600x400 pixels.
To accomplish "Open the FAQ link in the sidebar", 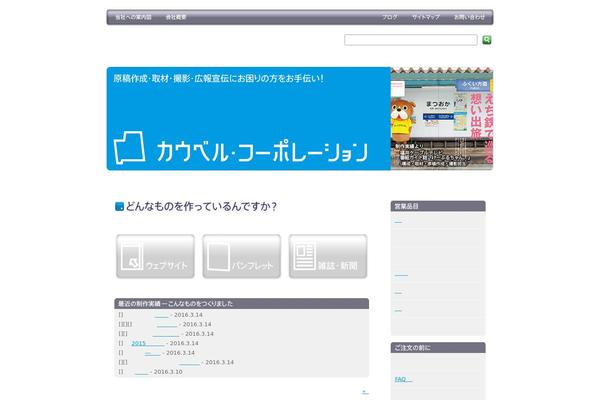I will click(403, 379).
